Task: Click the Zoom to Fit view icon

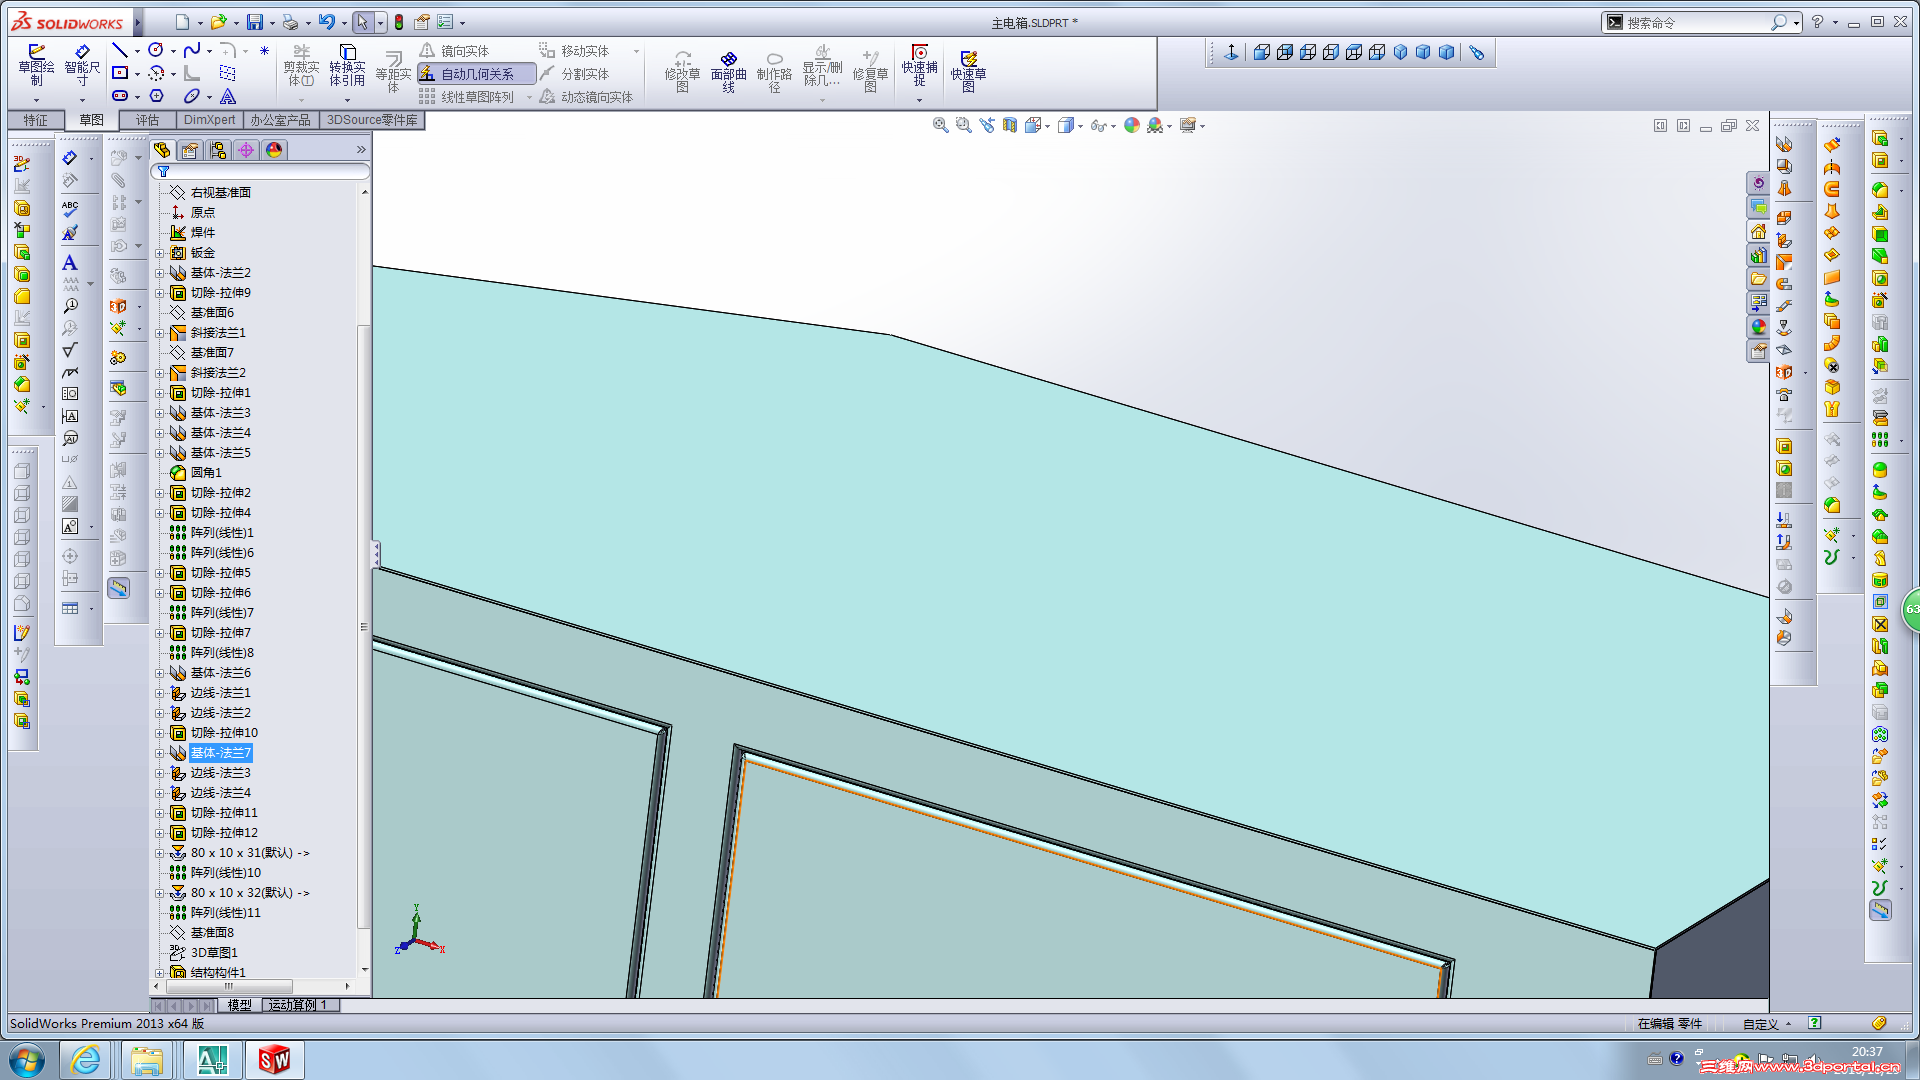Action: point(940,125)
